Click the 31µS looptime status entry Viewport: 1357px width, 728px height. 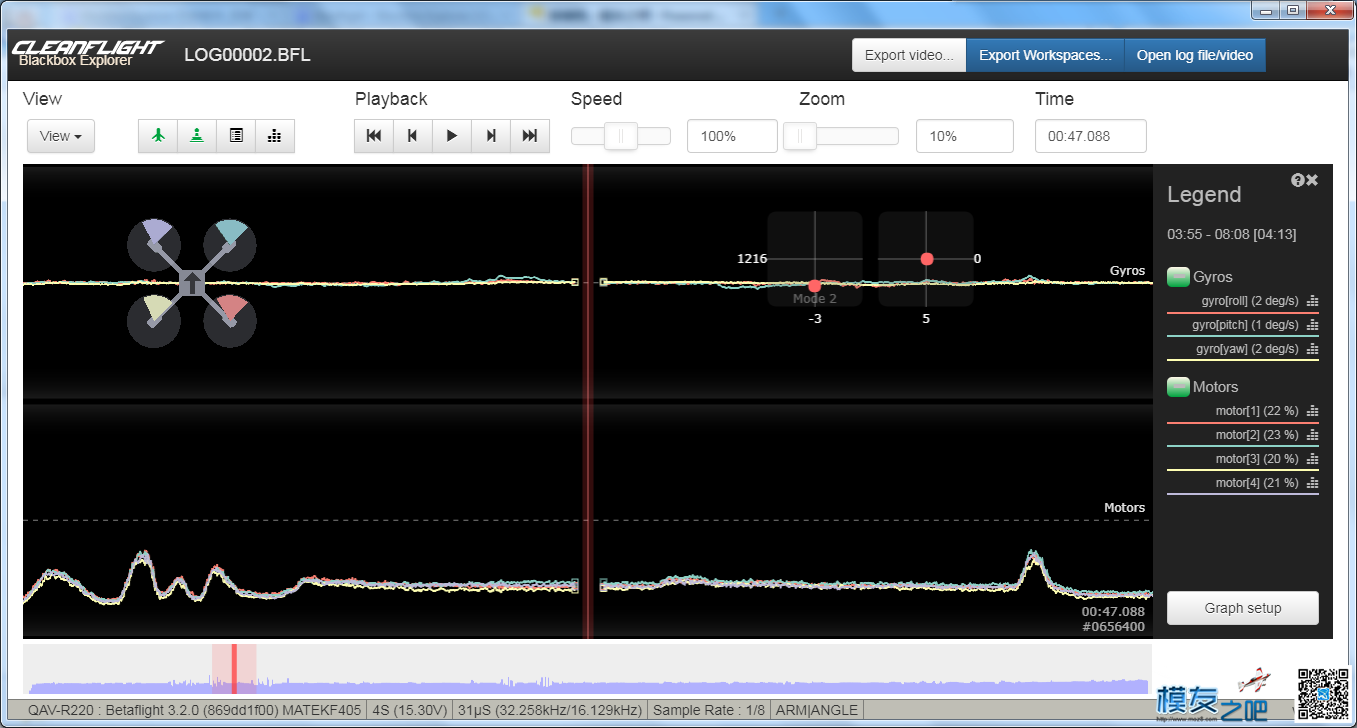550,710
